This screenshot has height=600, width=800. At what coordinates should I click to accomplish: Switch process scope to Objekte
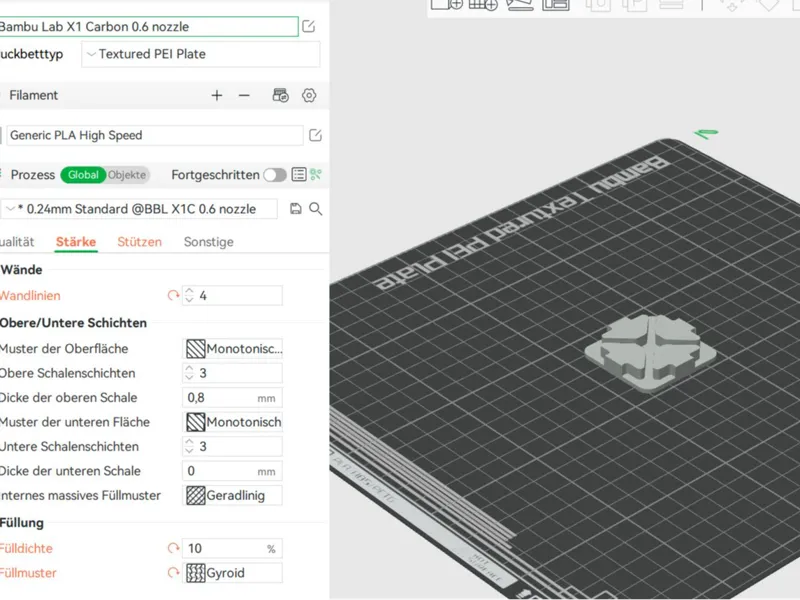(x=127, y=174)
